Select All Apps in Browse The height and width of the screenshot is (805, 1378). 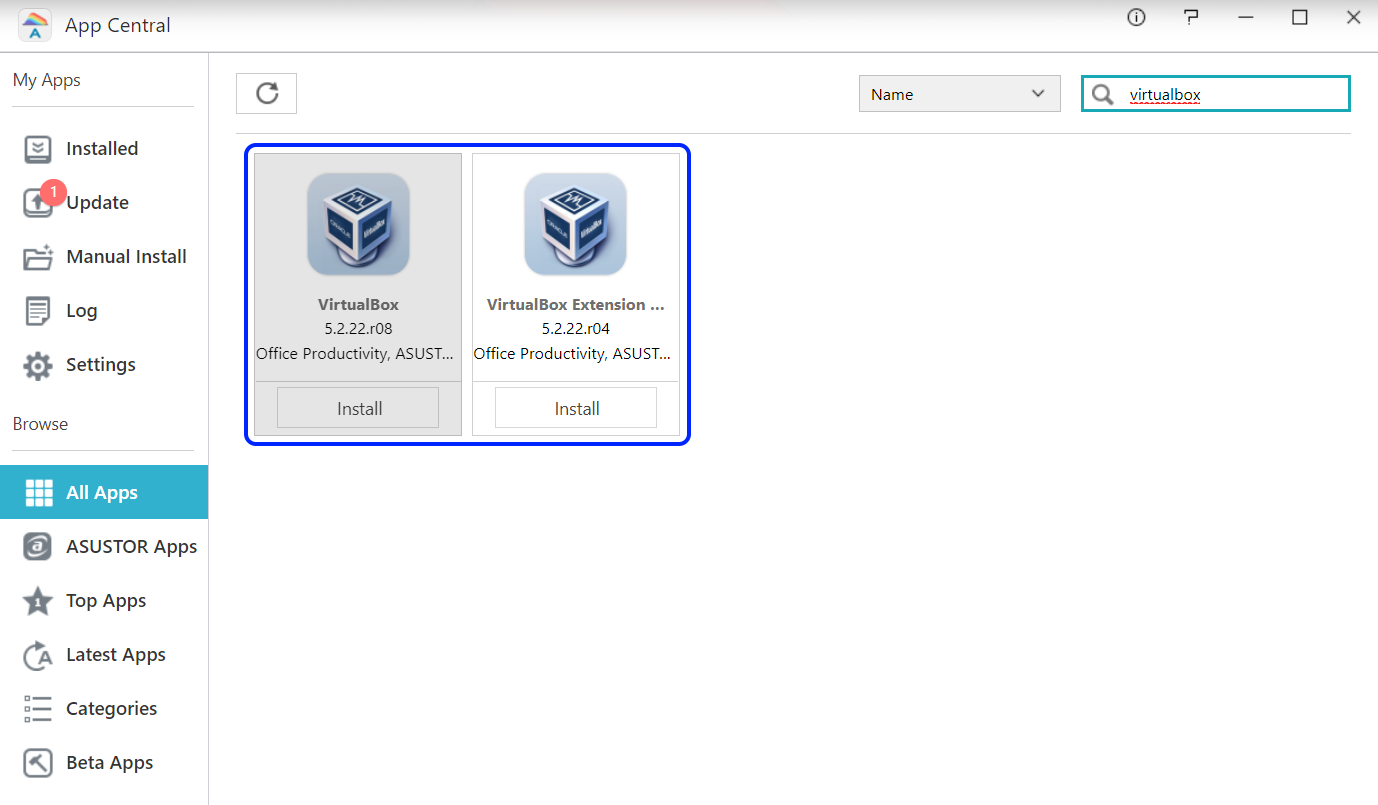pyautogui.click(x=104, y=492)
